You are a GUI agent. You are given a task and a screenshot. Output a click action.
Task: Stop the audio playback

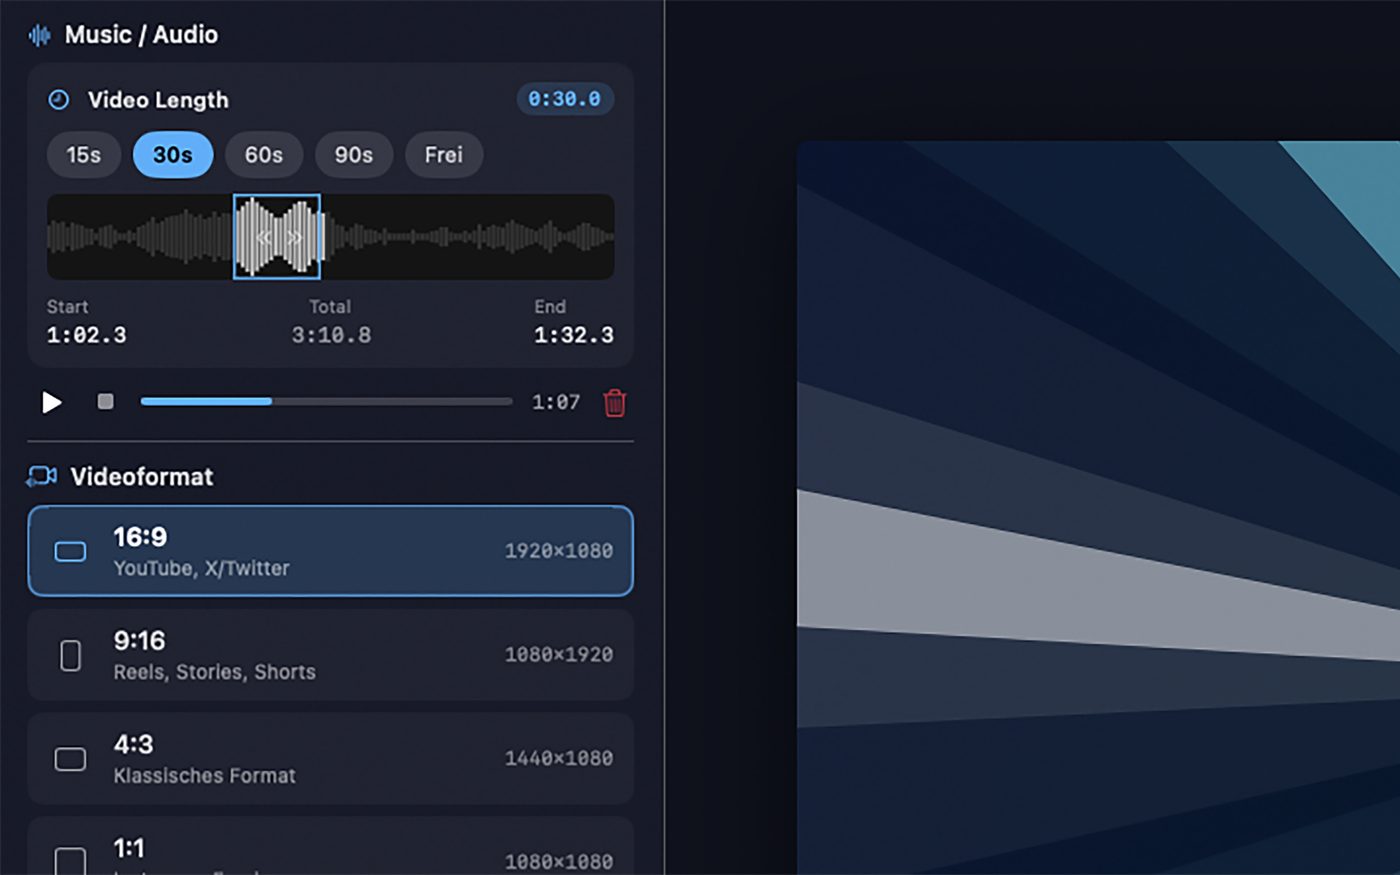(x=105, y=400)
